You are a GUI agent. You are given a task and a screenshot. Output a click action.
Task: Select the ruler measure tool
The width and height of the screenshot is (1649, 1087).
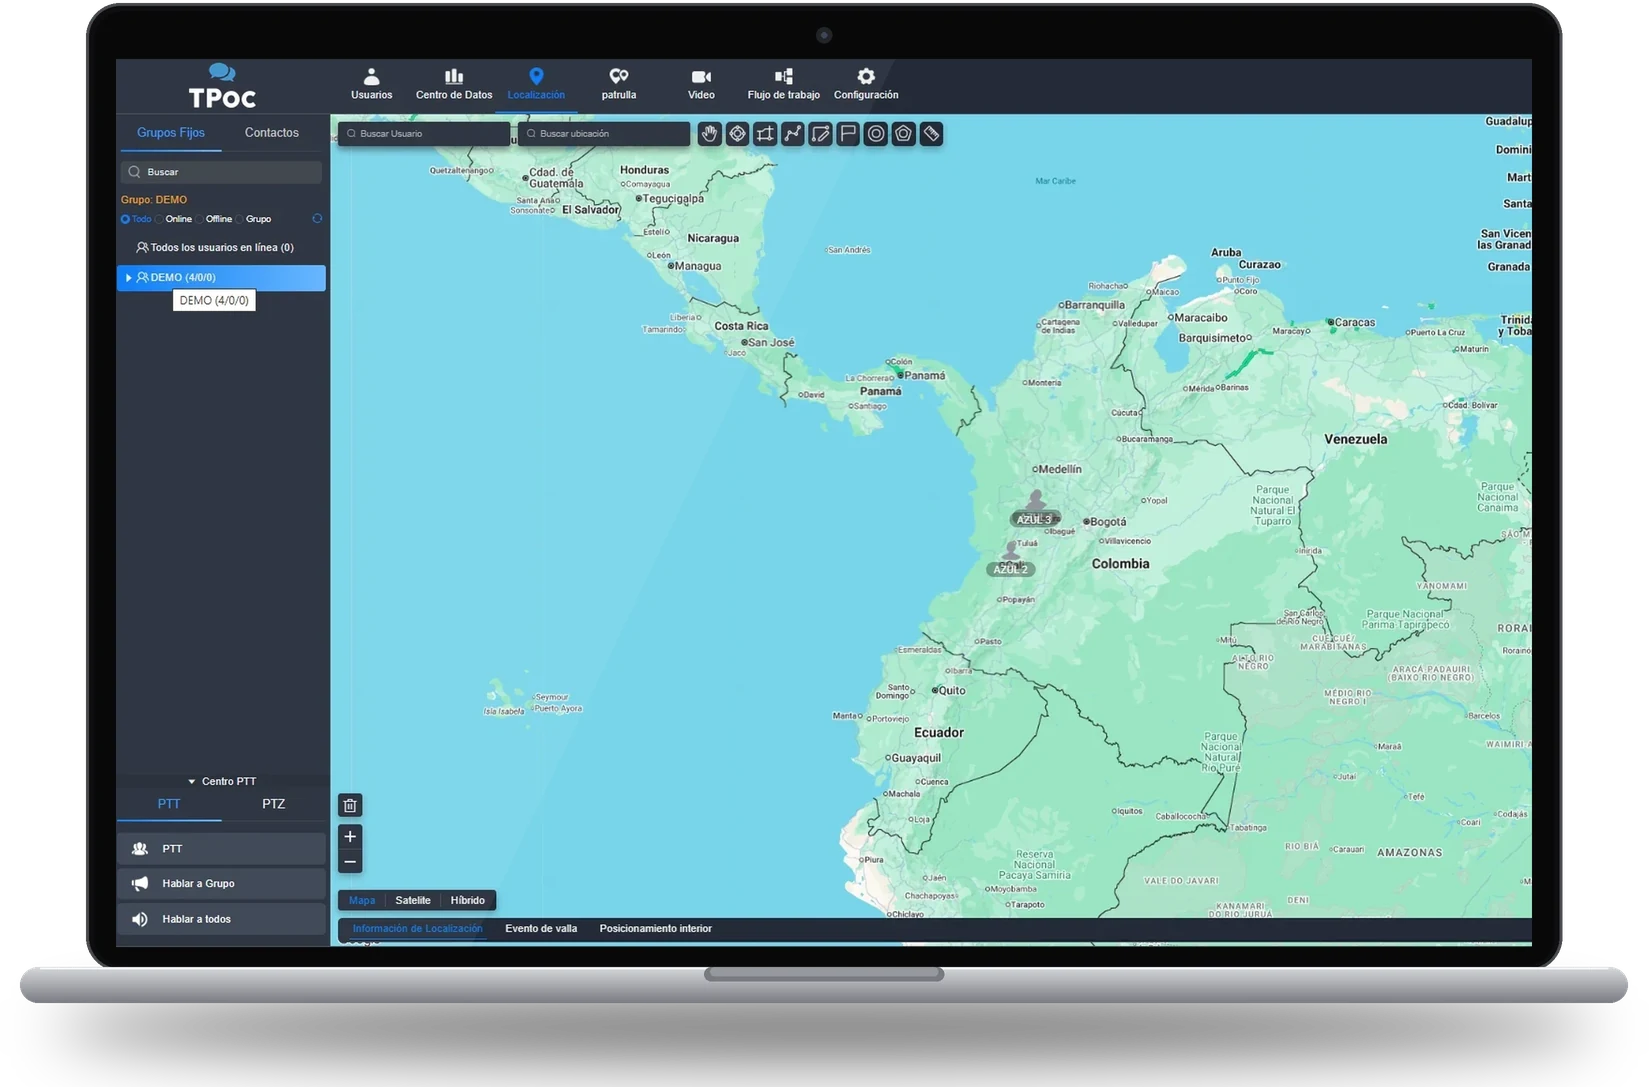pyautogui.click(x=931, y=134)
